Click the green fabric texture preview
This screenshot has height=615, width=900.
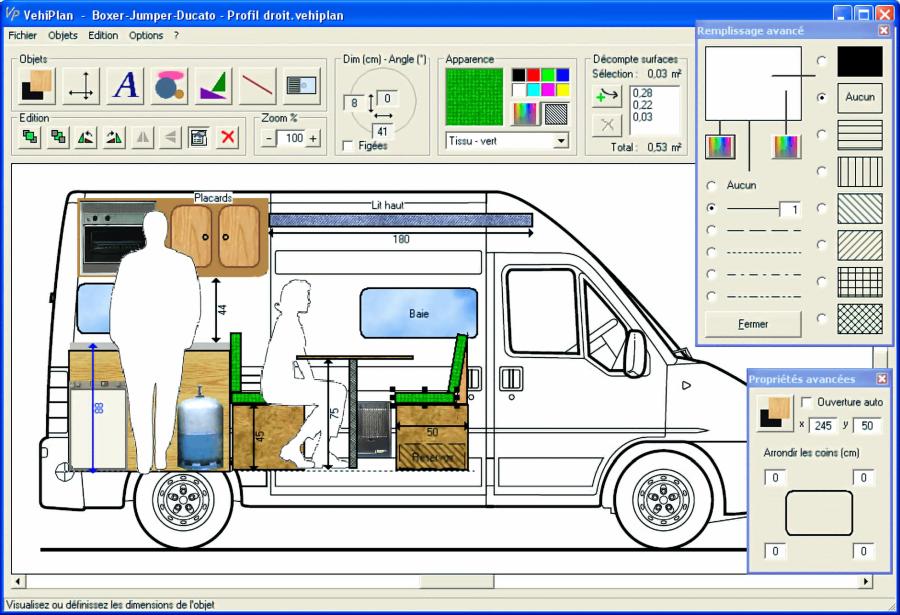click(474, 96)
